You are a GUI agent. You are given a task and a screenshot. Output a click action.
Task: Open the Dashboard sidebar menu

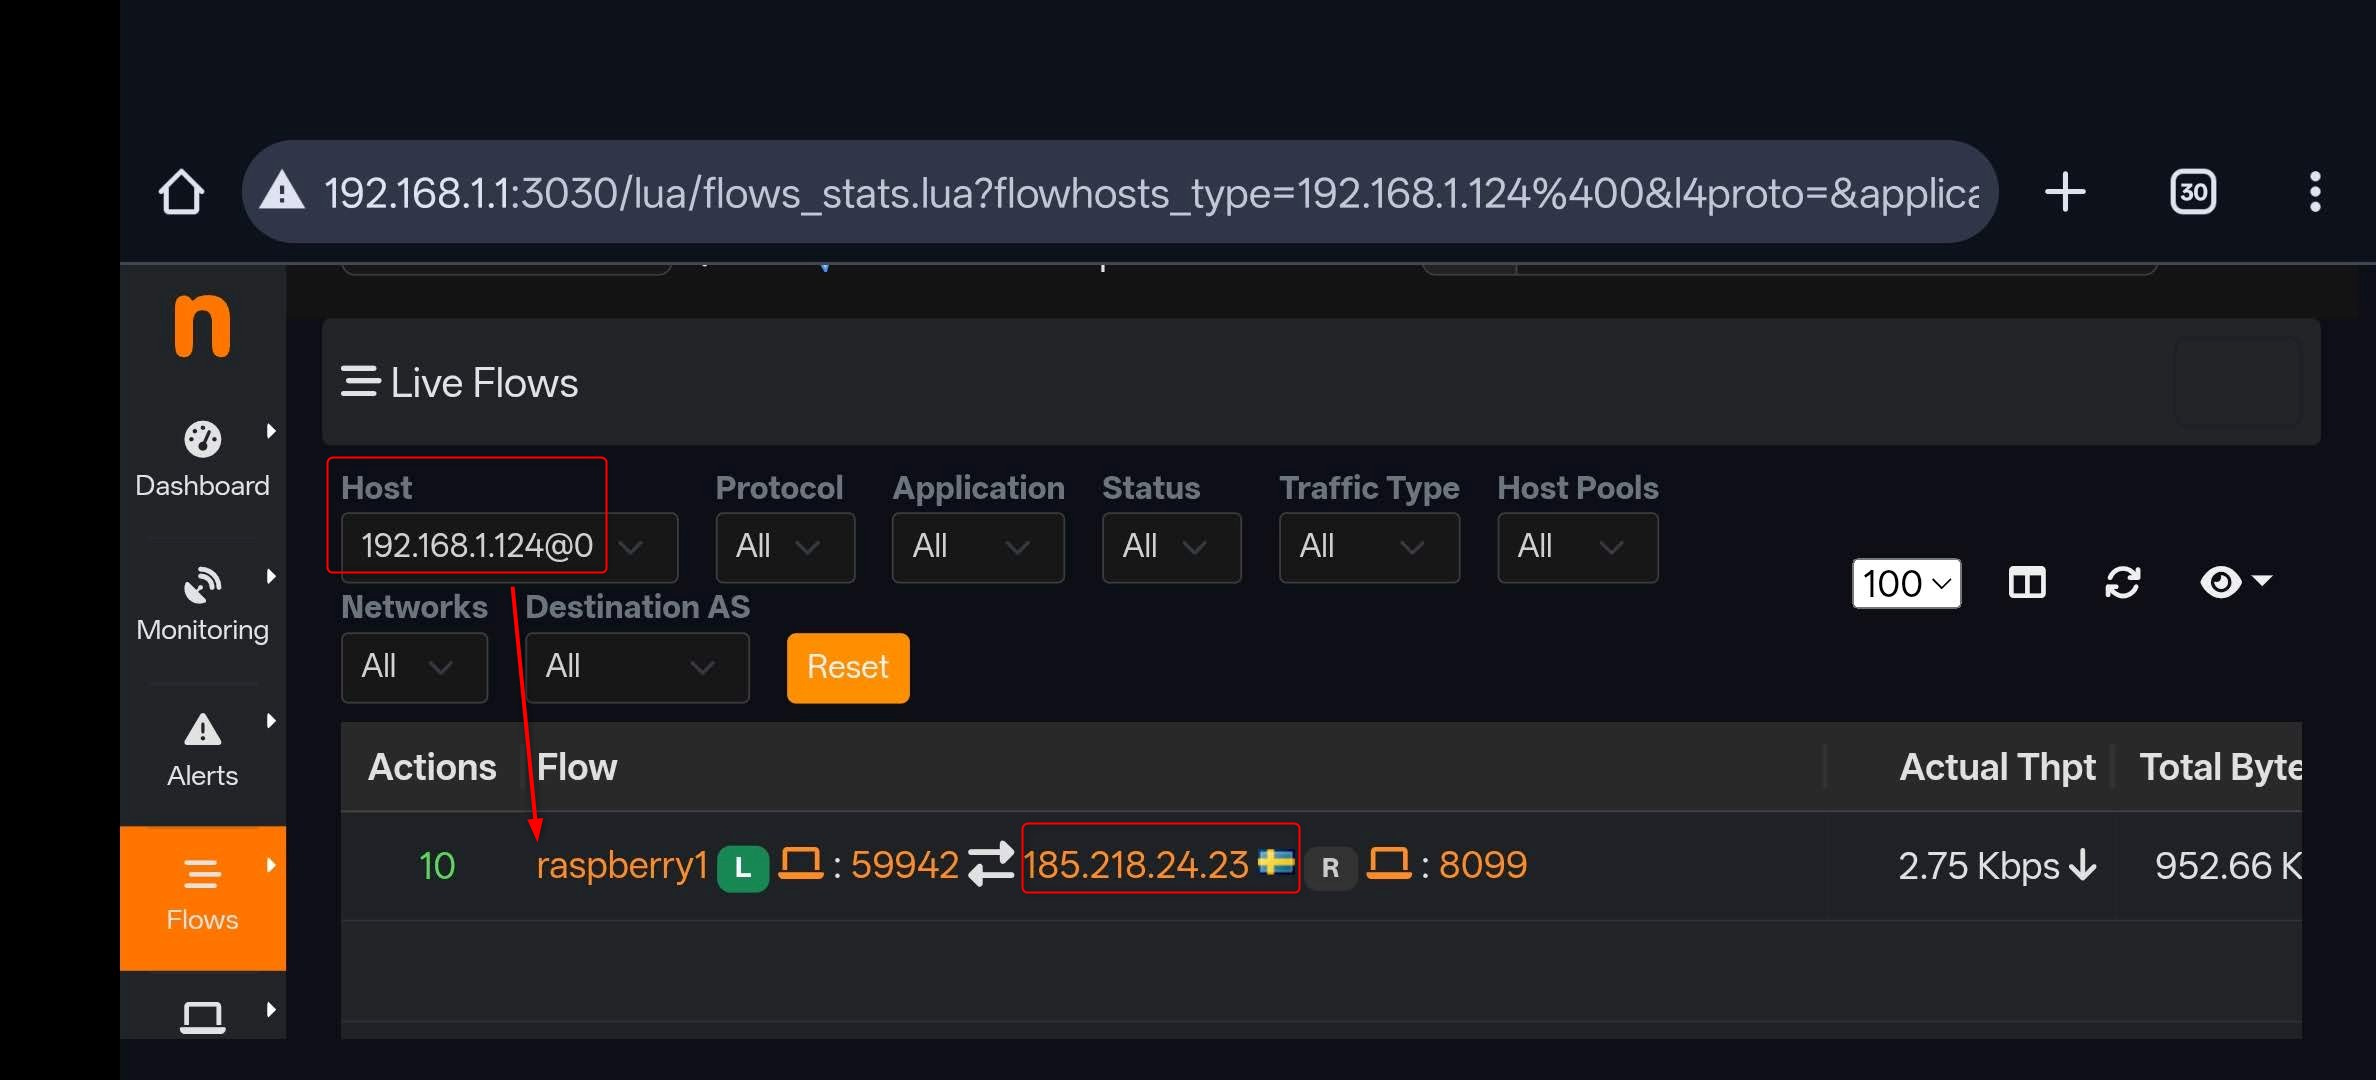click(x=202, y=459)
